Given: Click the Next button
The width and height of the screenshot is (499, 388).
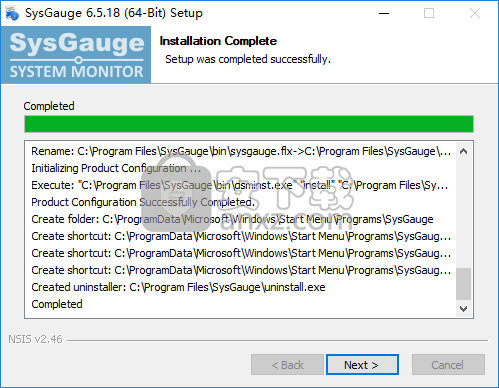Looking at the screenshot, I should point(362,365).
